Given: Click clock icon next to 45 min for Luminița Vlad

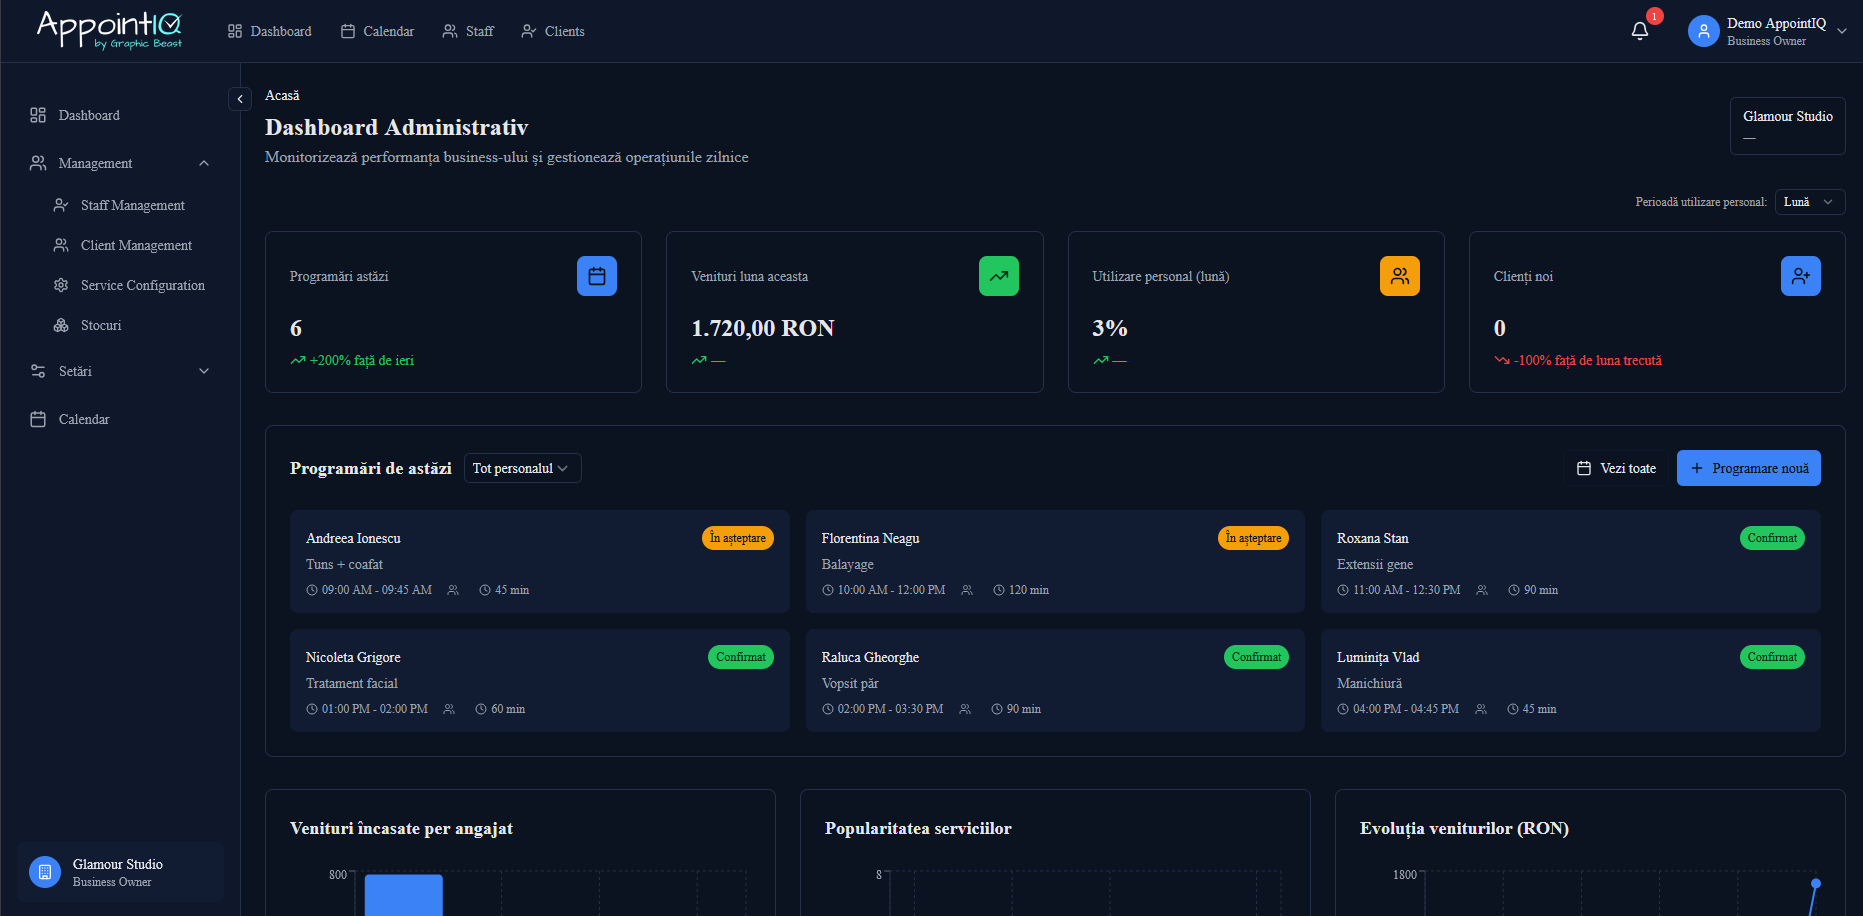Looking at the screenshot, I should pos(1513,709).
